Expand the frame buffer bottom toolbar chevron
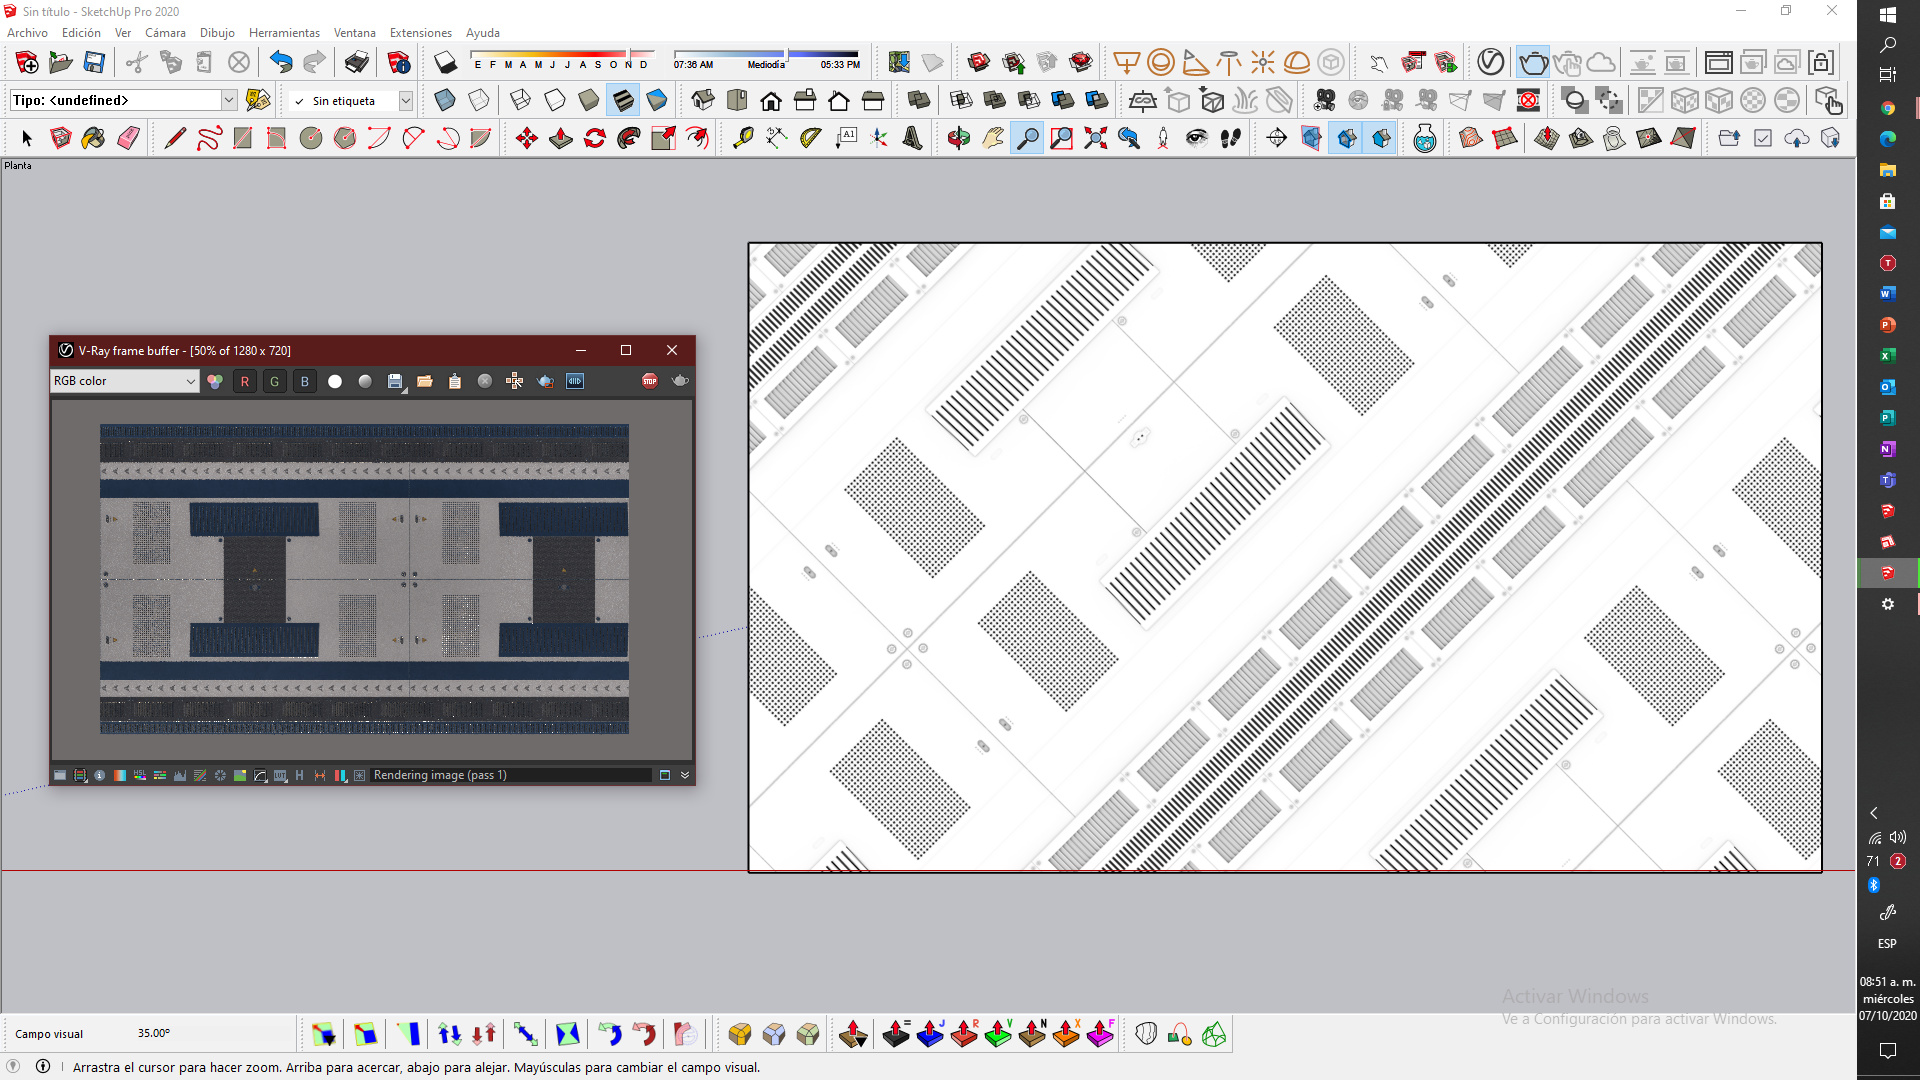Image resolution: width=1920 pixels, height=1080 pixels. click(x=685, y=775)
